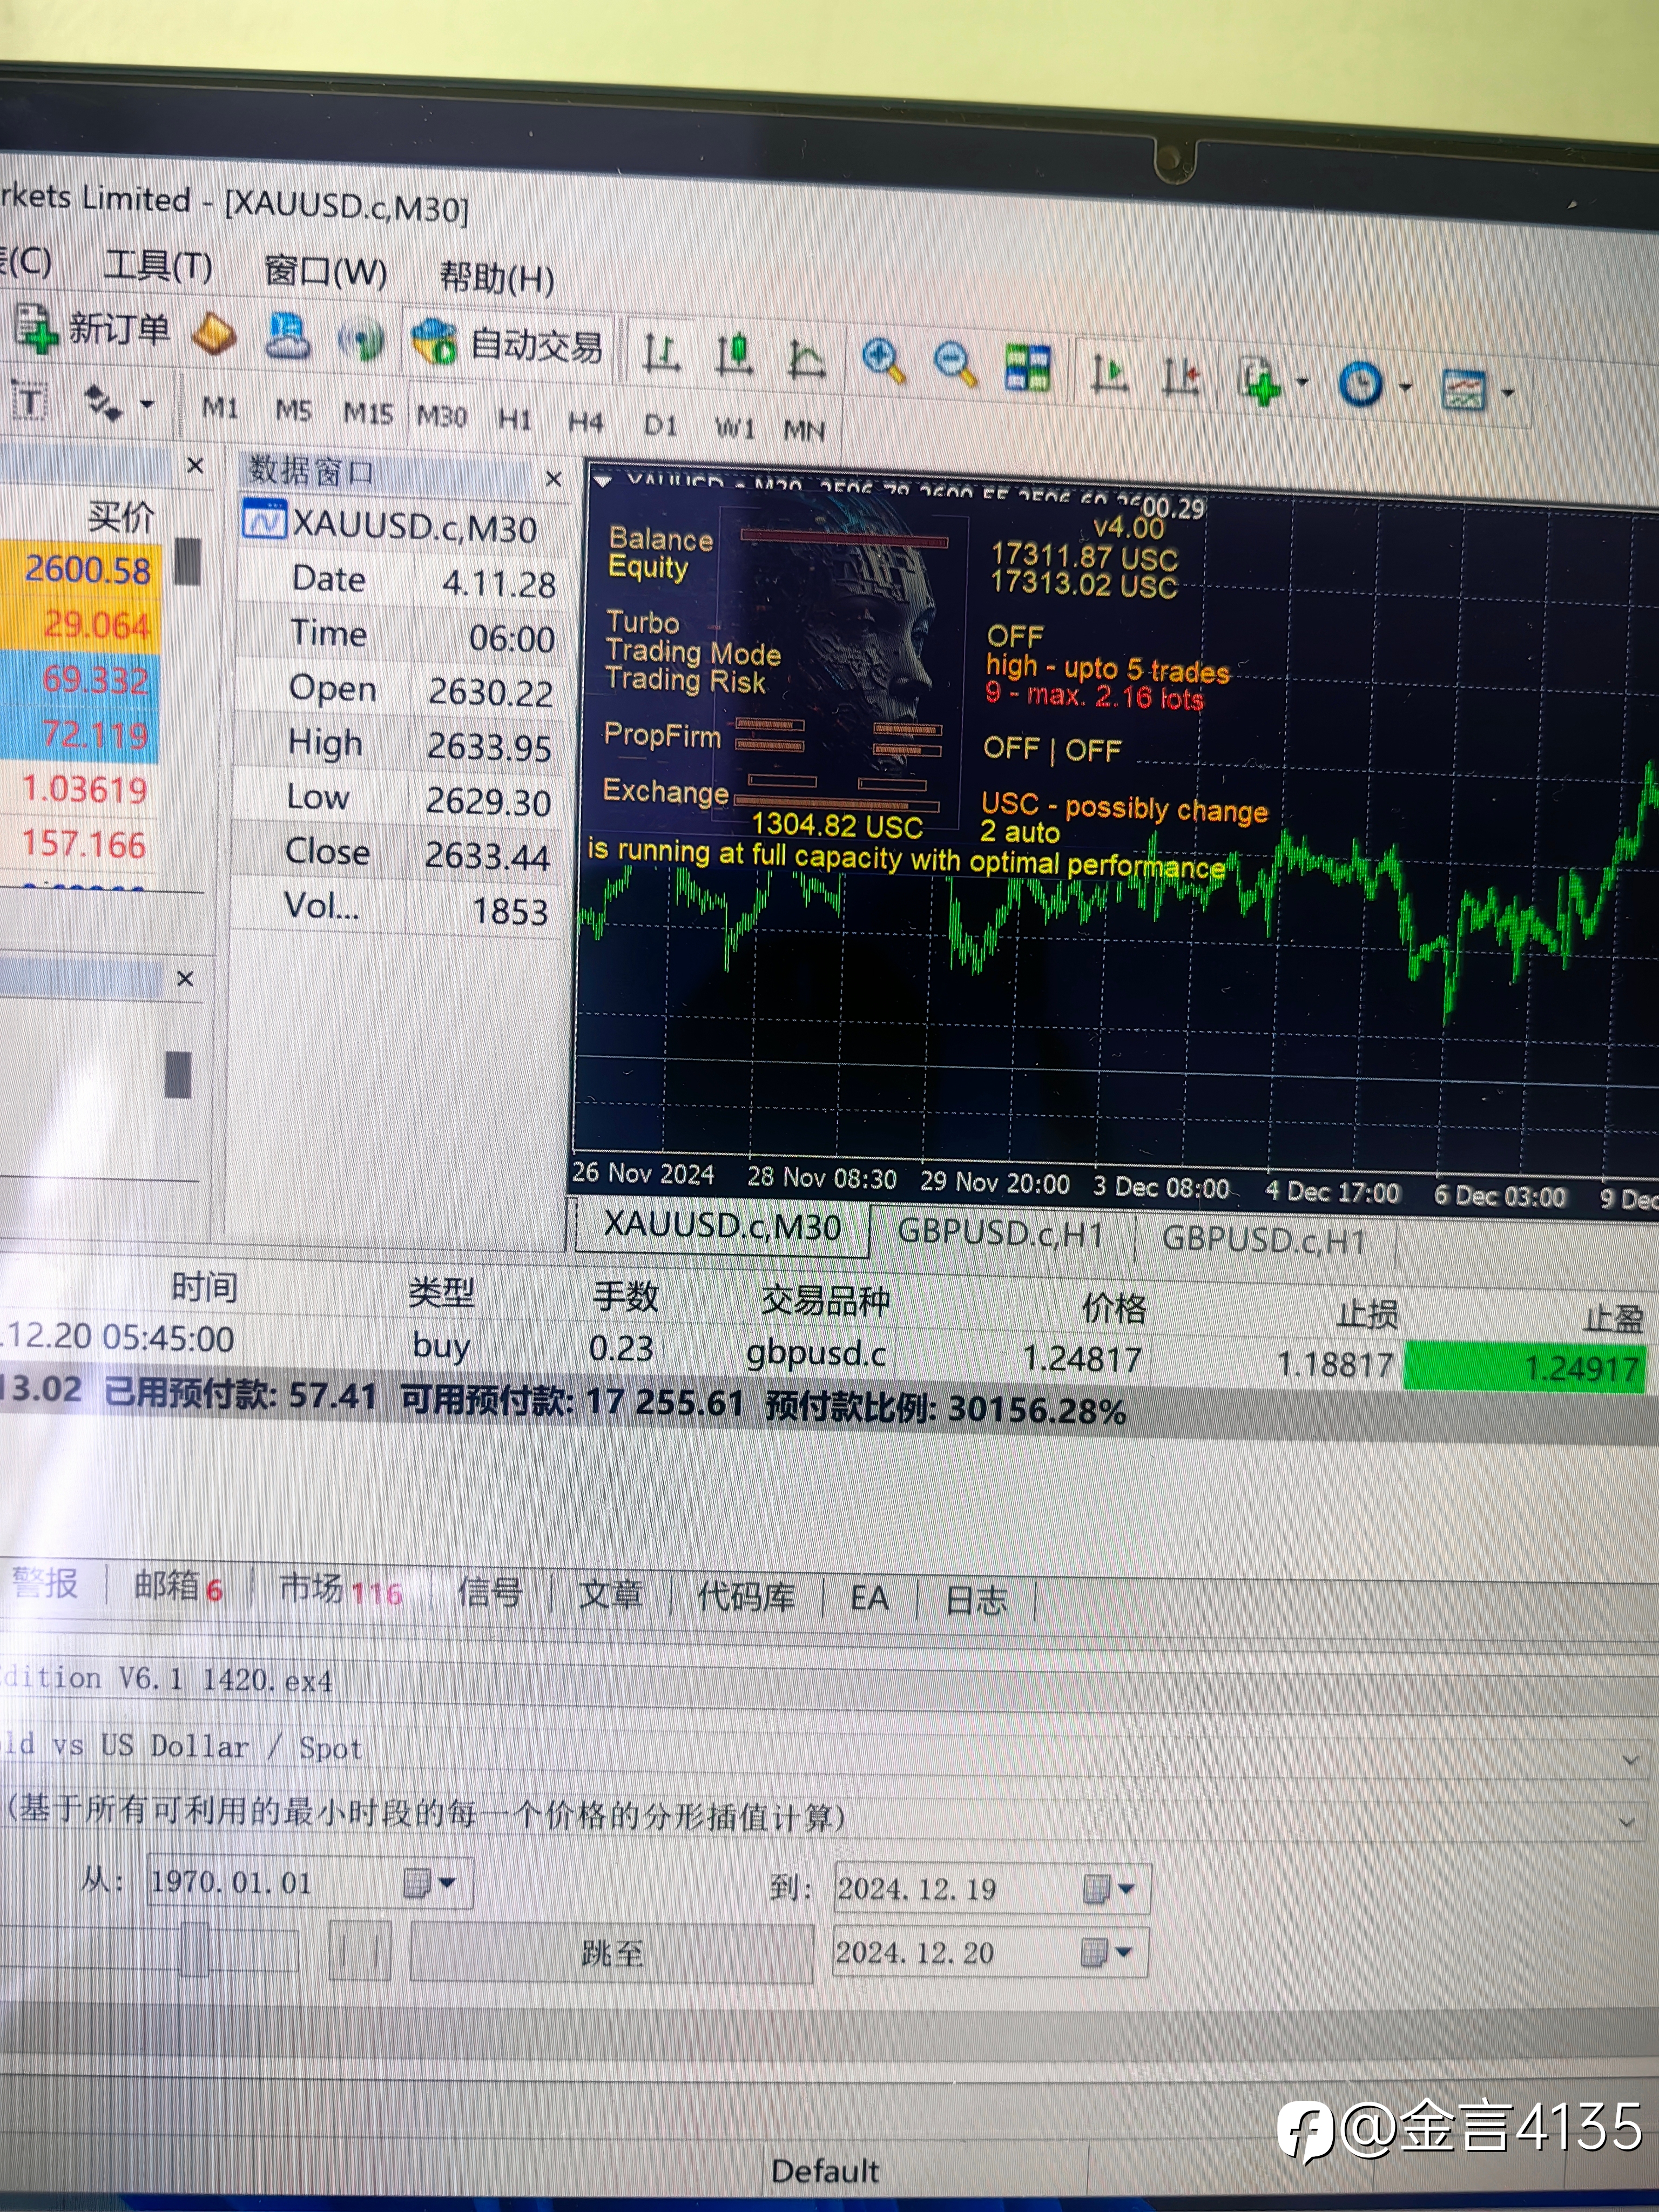Close the Navigator panel below Market Watch
The image size is (1659, 2212).
185,979
